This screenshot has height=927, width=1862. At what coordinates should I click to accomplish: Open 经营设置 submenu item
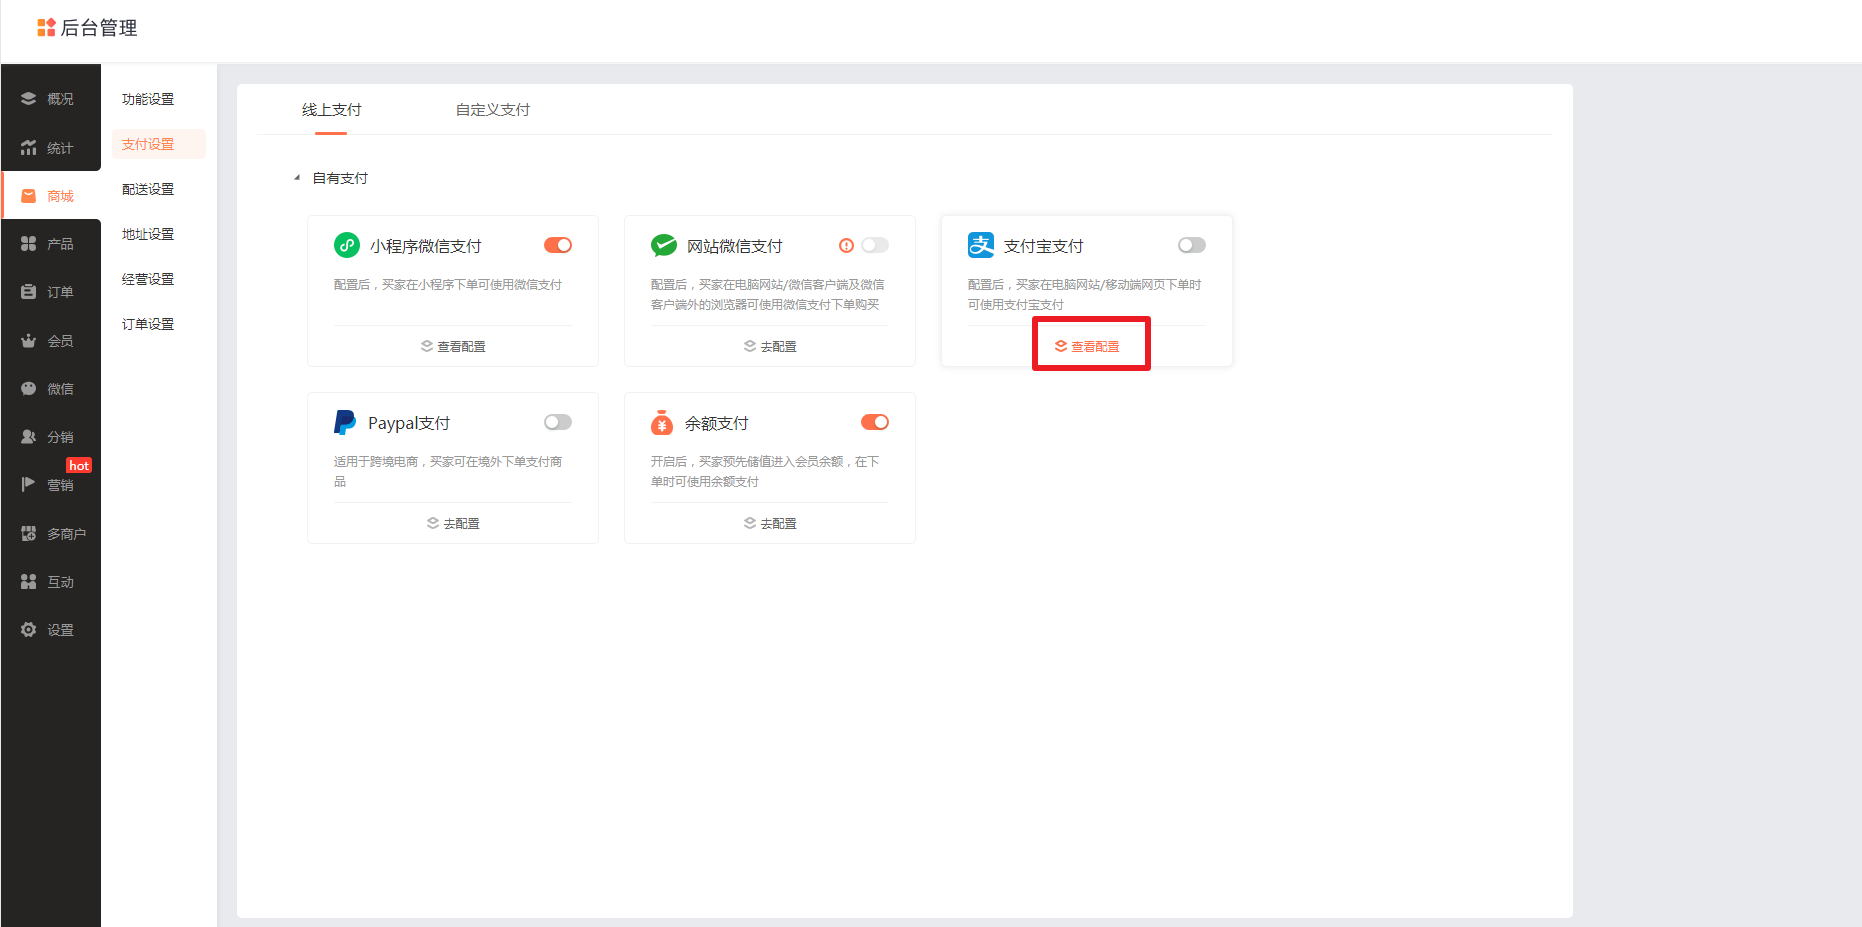pyautogui.click(x=148, y=279)
